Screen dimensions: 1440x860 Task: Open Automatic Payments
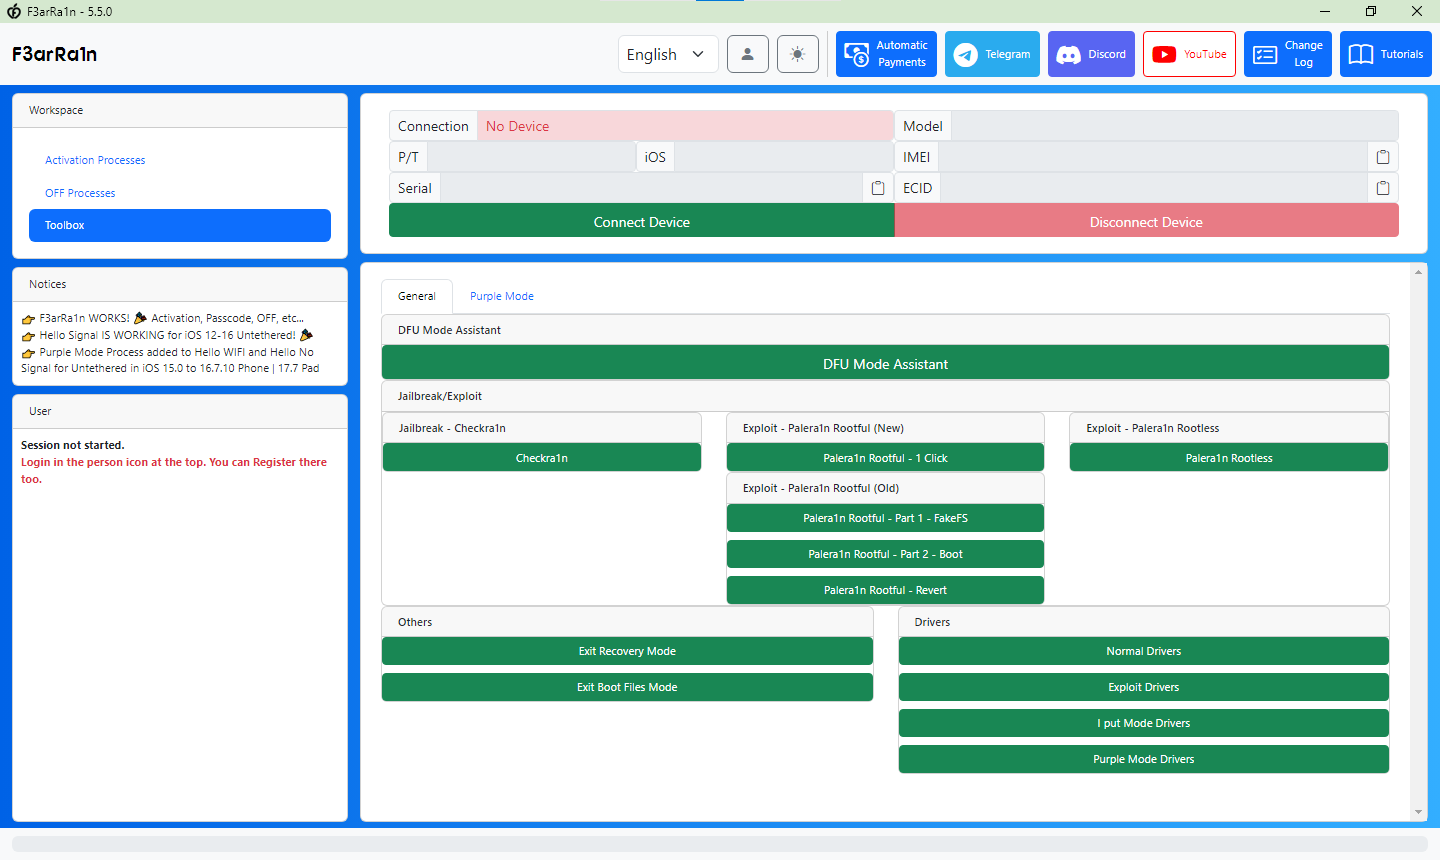point(886,54)
